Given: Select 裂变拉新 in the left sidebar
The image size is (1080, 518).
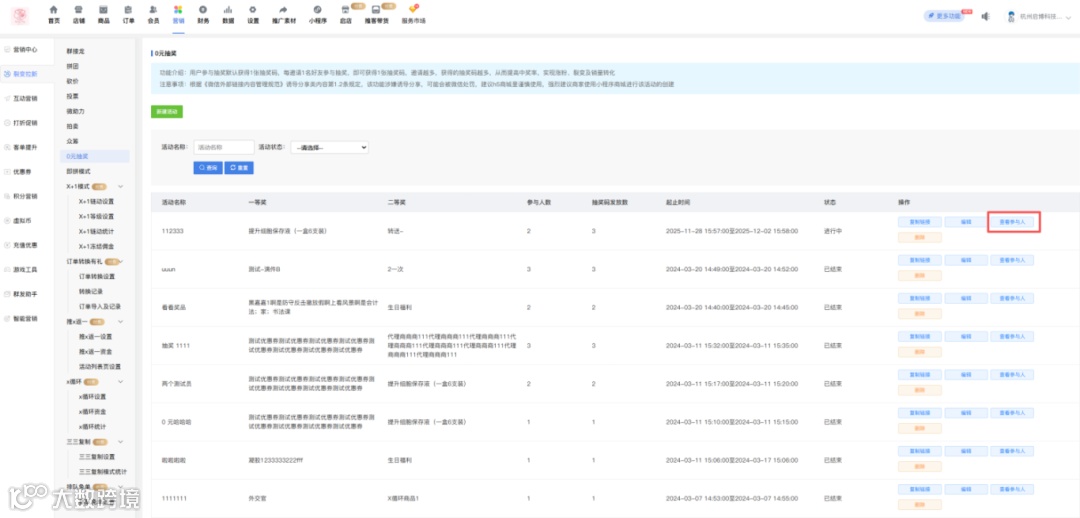Looking at the screenshot, I should pos(25,74).
